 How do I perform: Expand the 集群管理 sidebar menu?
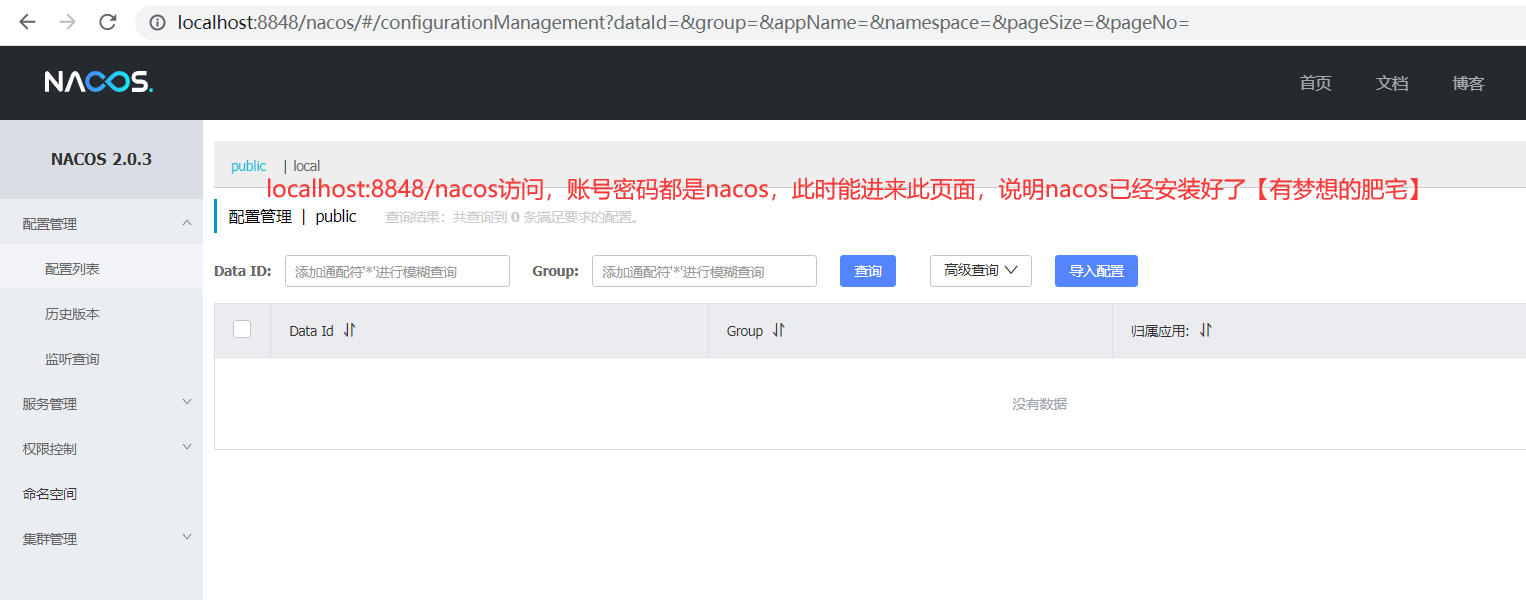[x=101, y=539]
